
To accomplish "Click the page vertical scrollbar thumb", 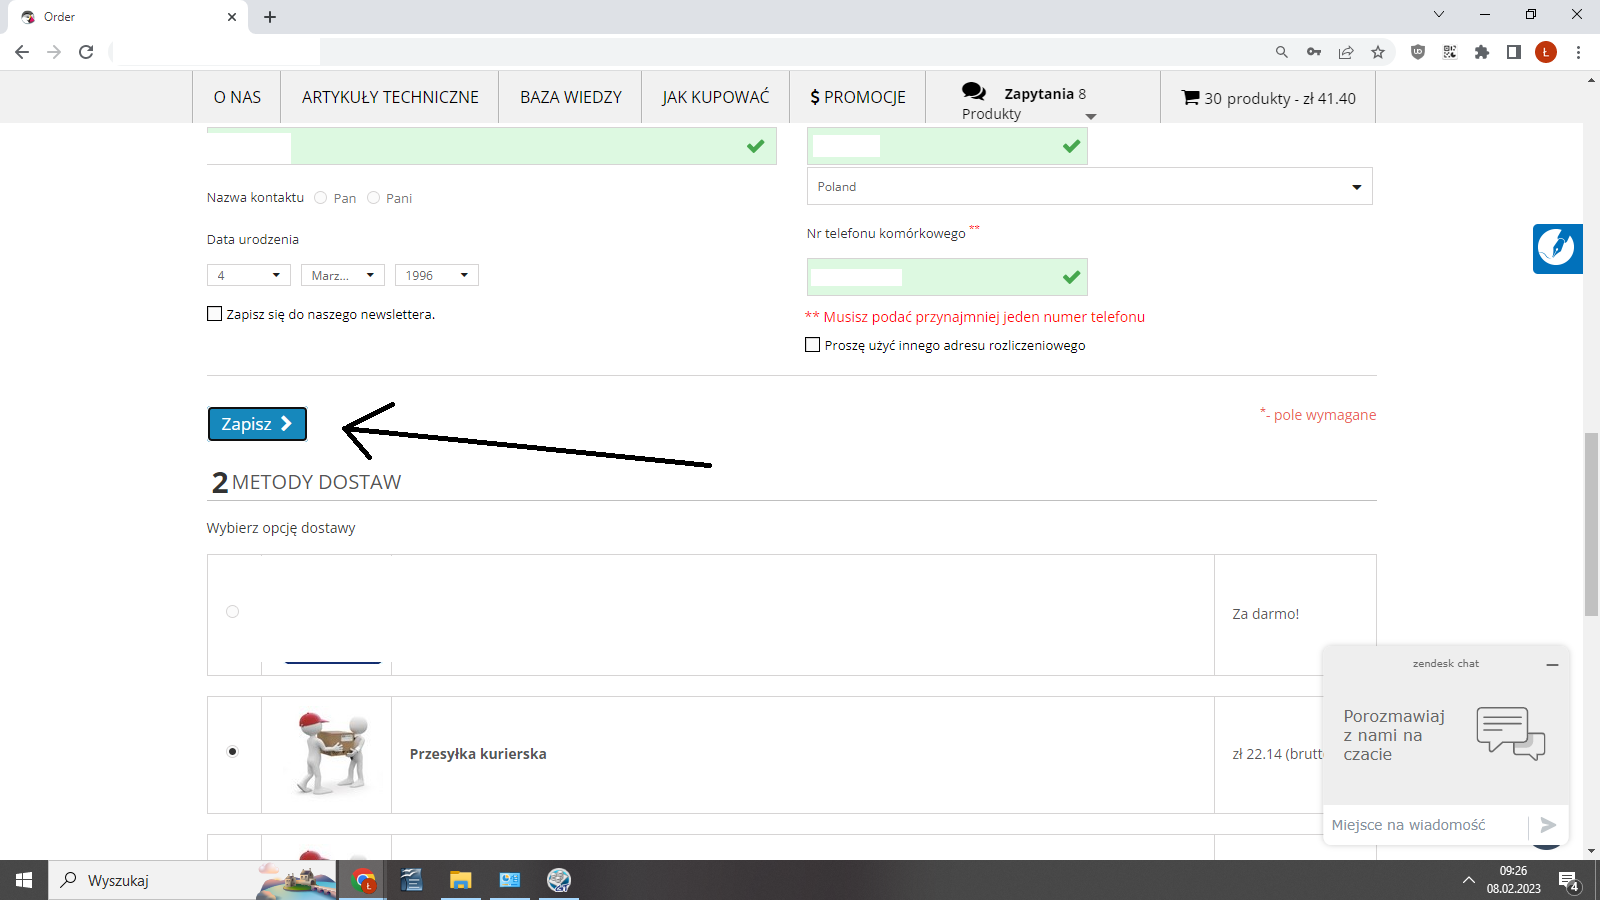I will (1591, 524).
